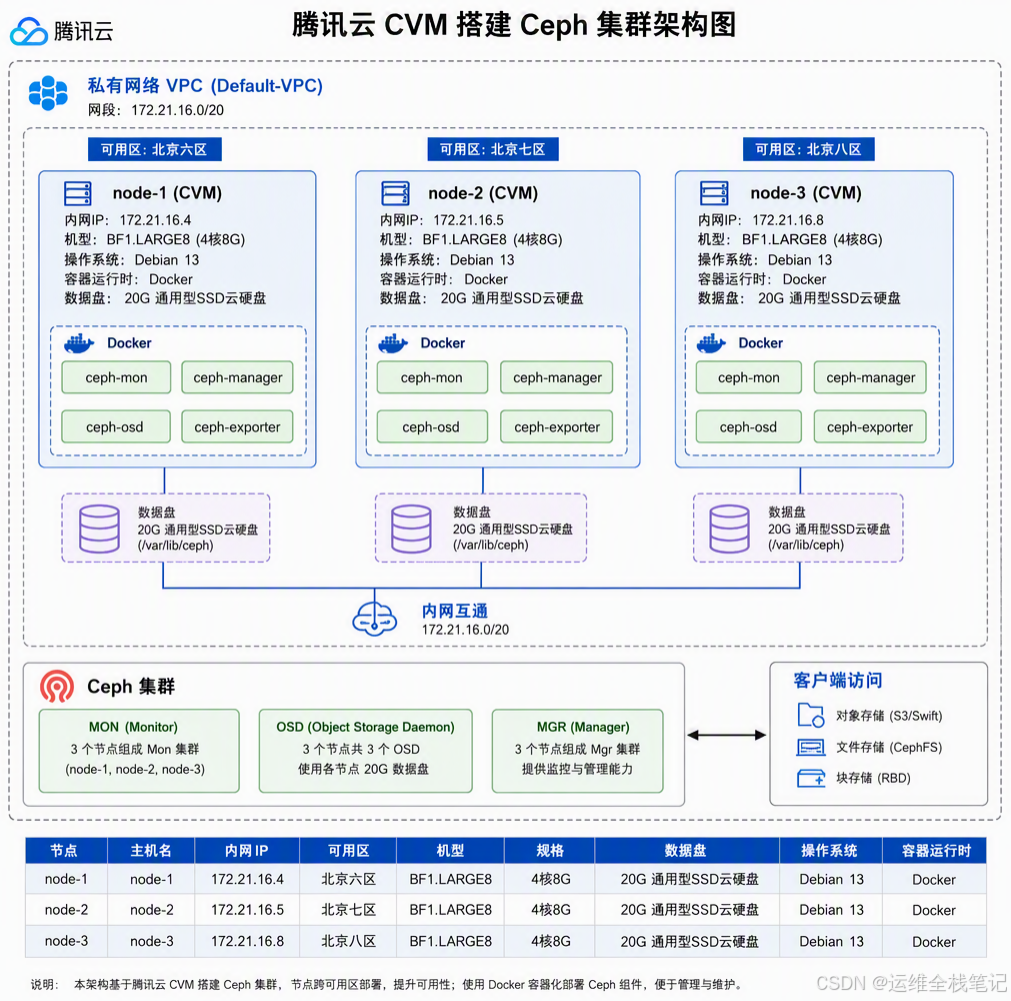
Task: Click the node-1 (CVM) title
Action: click(167, 193)
